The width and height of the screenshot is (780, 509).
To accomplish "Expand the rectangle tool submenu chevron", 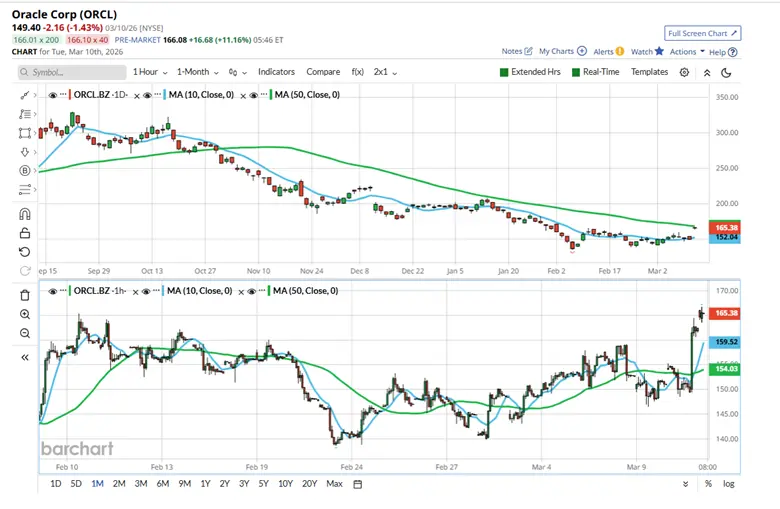I will point(35,133).
